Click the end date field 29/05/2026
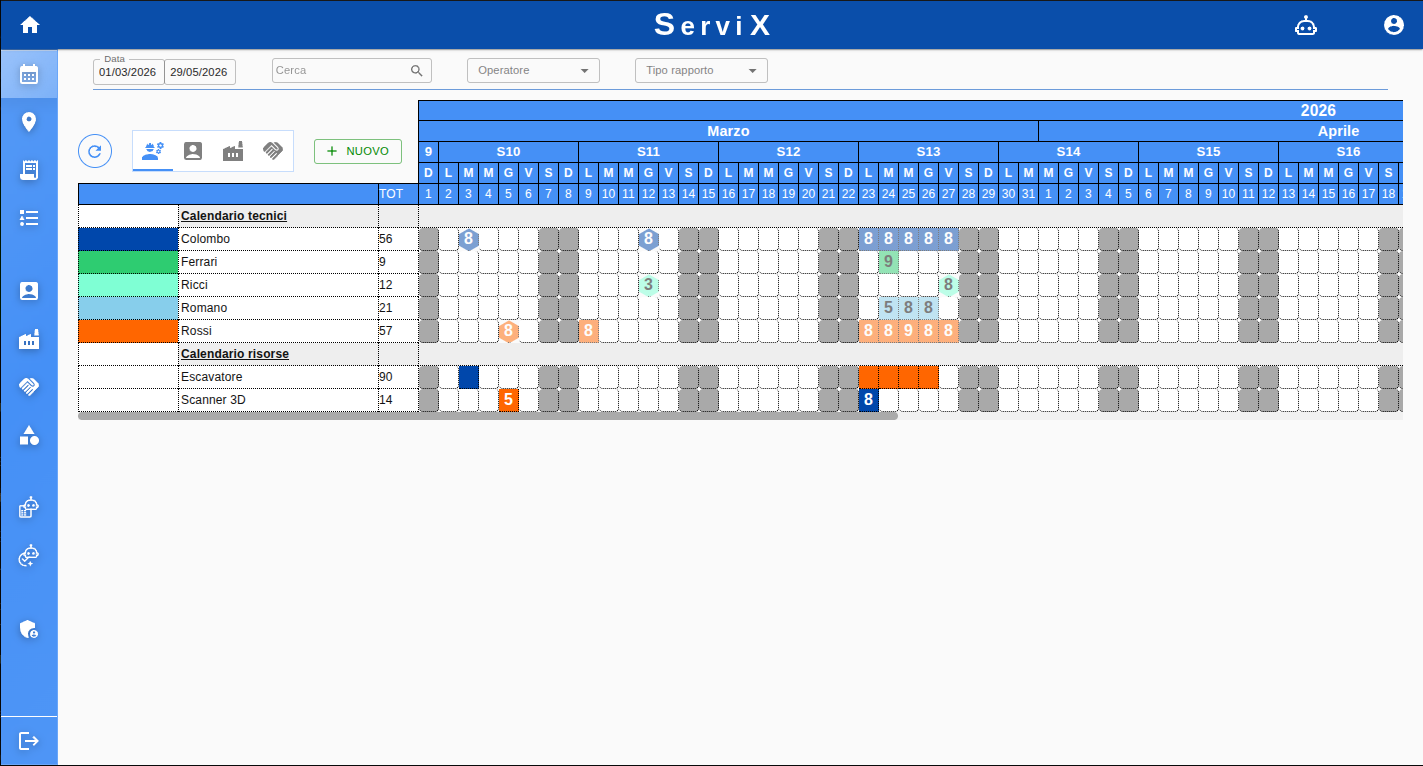Viewport: 1423px width, 766px height. (x=200, y=72)
